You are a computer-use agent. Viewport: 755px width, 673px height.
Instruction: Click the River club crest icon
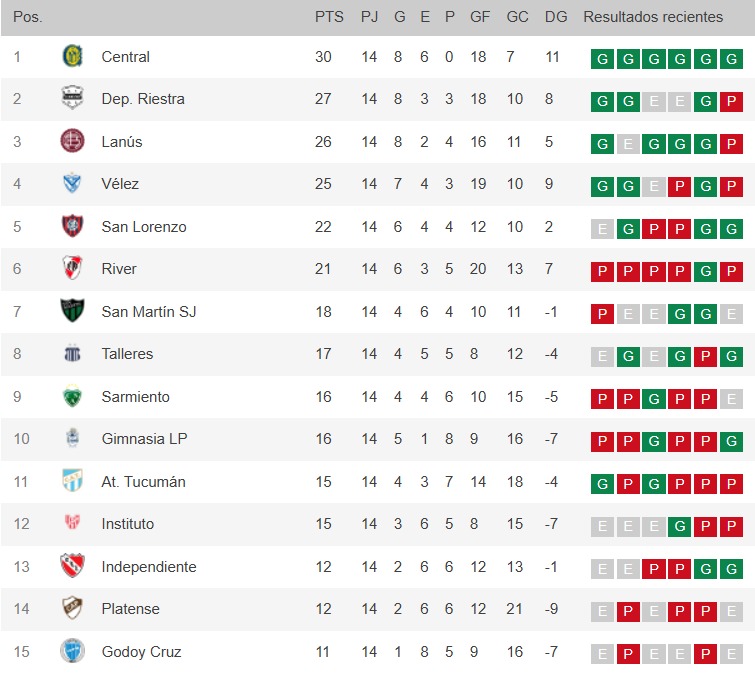(73, 269)
